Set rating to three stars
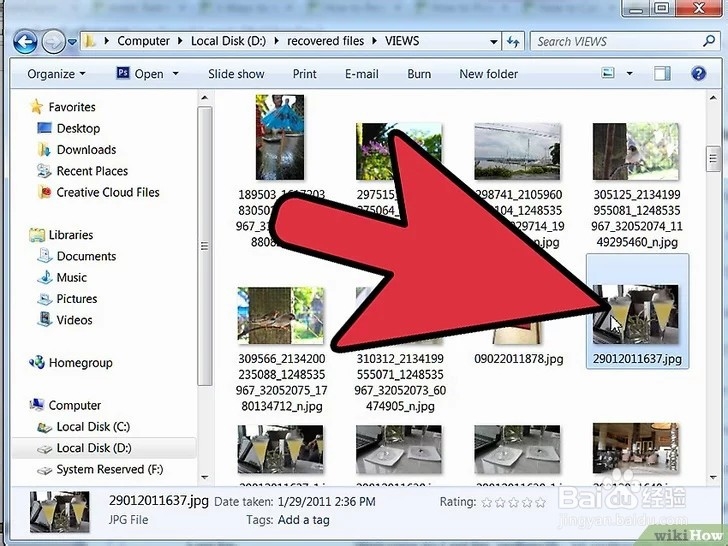The height and width of the screenshot is (546, 728). [x=514, y=502]
